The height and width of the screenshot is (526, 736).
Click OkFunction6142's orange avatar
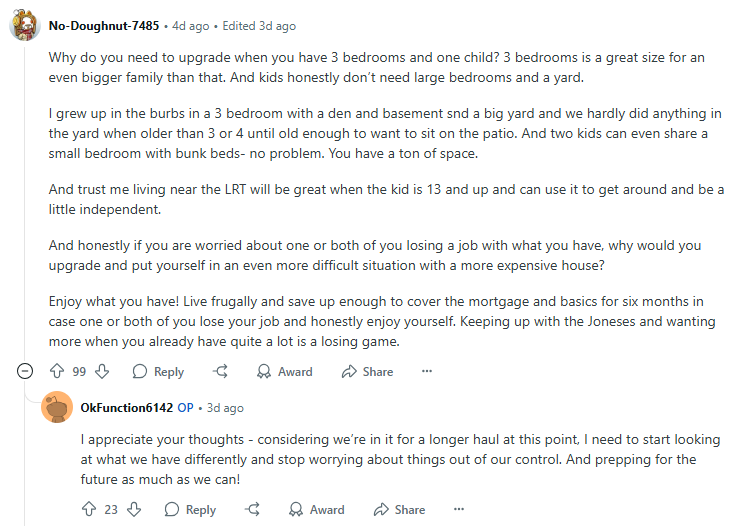point(57,407)
